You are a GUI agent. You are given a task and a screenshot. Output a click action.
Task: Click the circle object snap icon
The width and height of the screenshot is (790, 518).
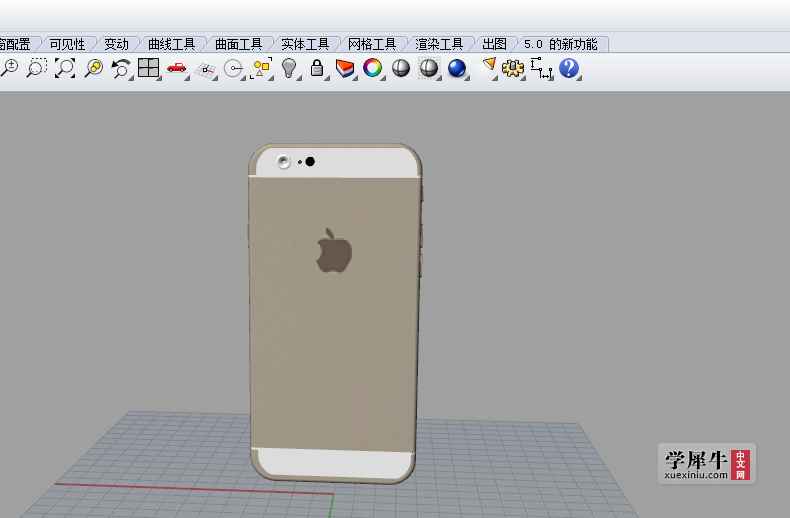(233, 69)
